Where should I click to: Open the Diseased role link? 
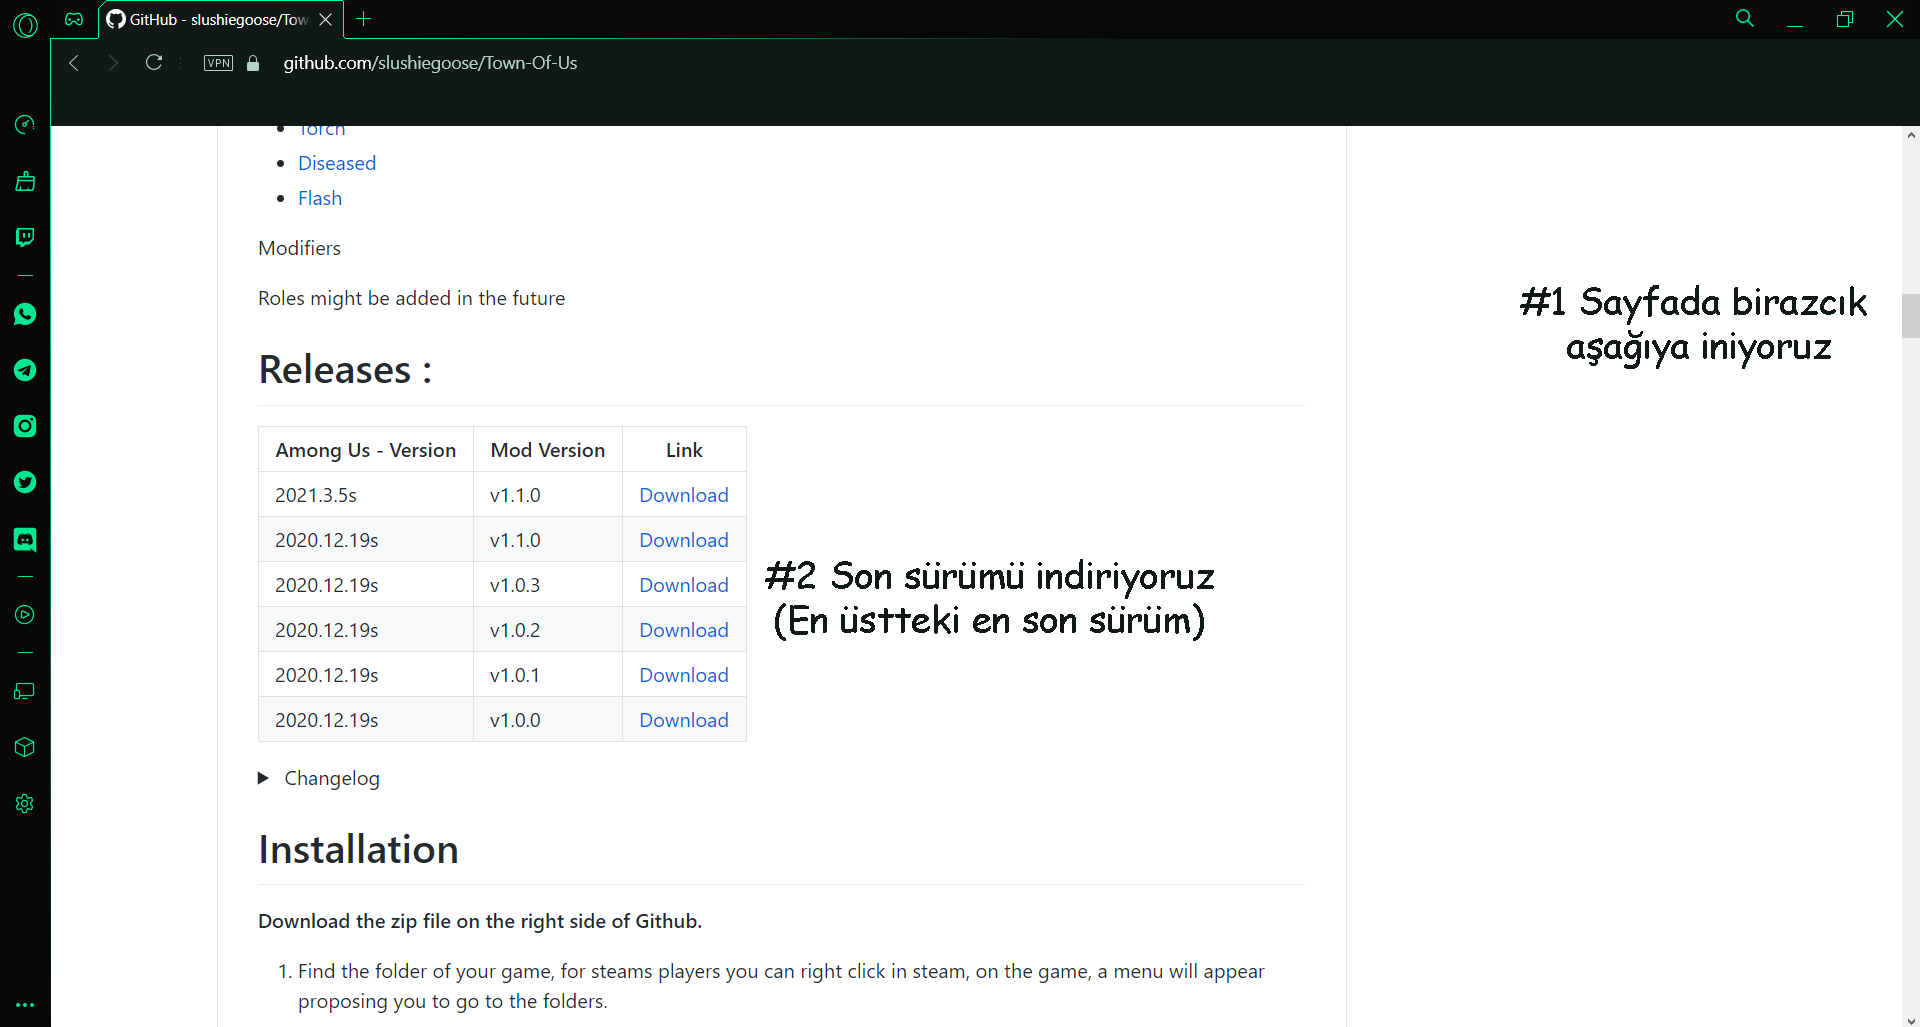[x=337, y=163]
